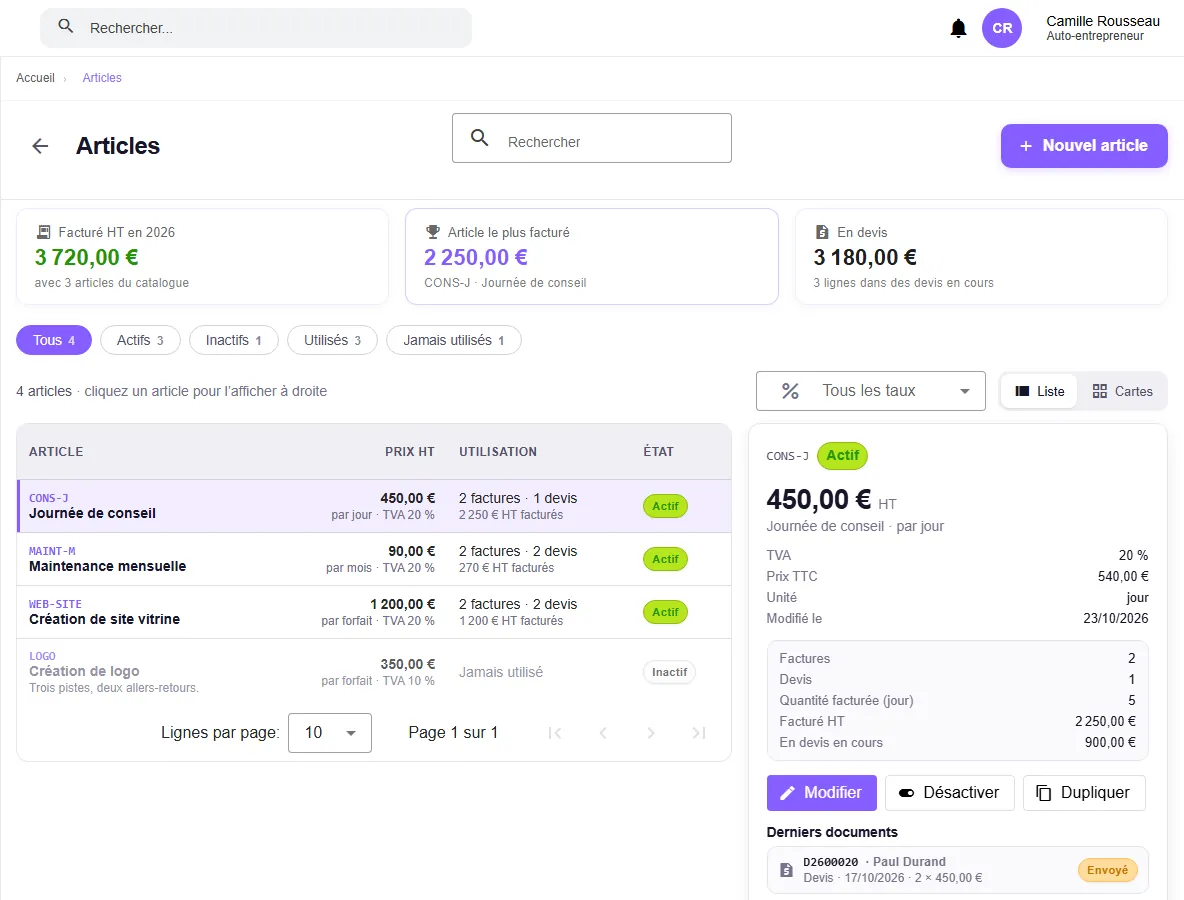Select the Tous filter chip

[x=54, y=341]
